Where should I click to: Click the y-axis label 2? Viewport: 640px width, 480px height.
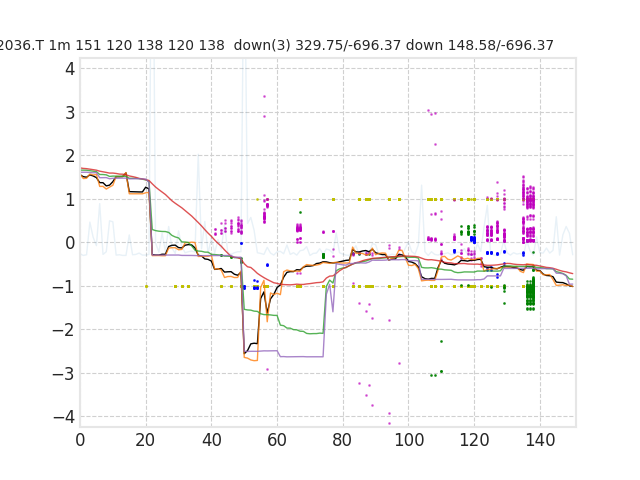[x=70, y=156]
